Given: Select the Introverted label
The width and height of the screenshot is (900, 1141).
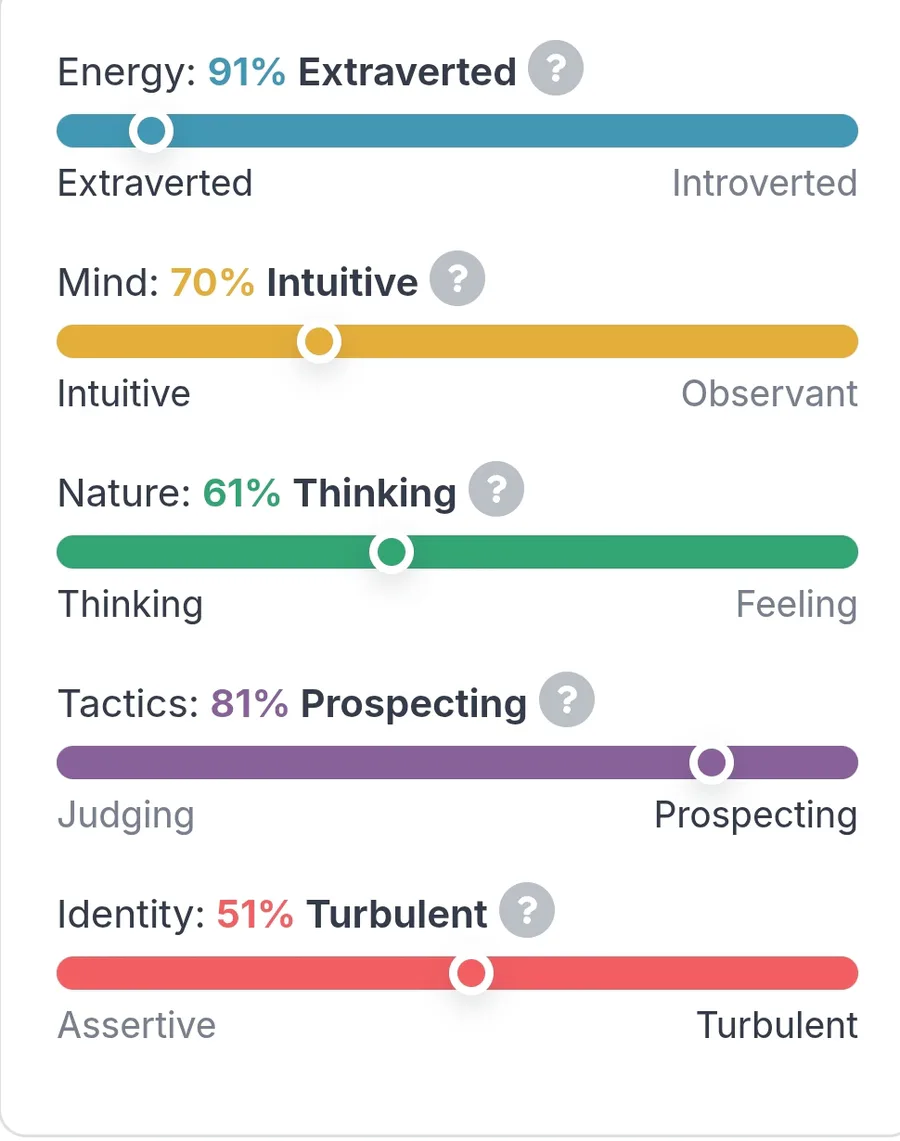Looking at the screenshot, I should point(765,183).
